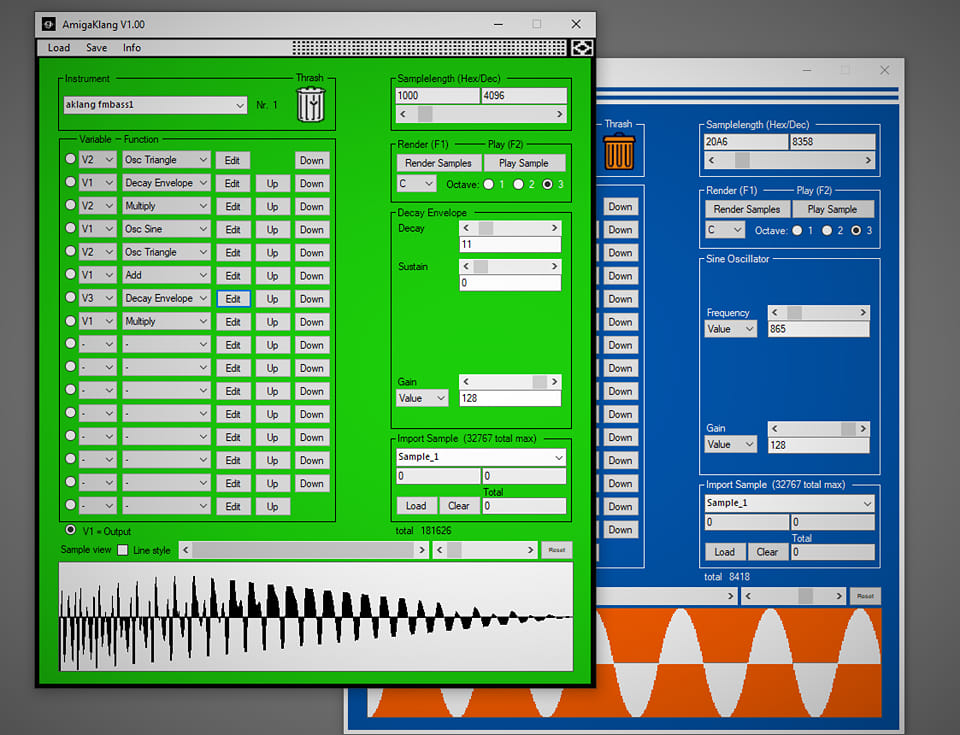Open the first row Osc Triangle function dropdown
The image size is (960, 735).
click(x=166, y=160)
